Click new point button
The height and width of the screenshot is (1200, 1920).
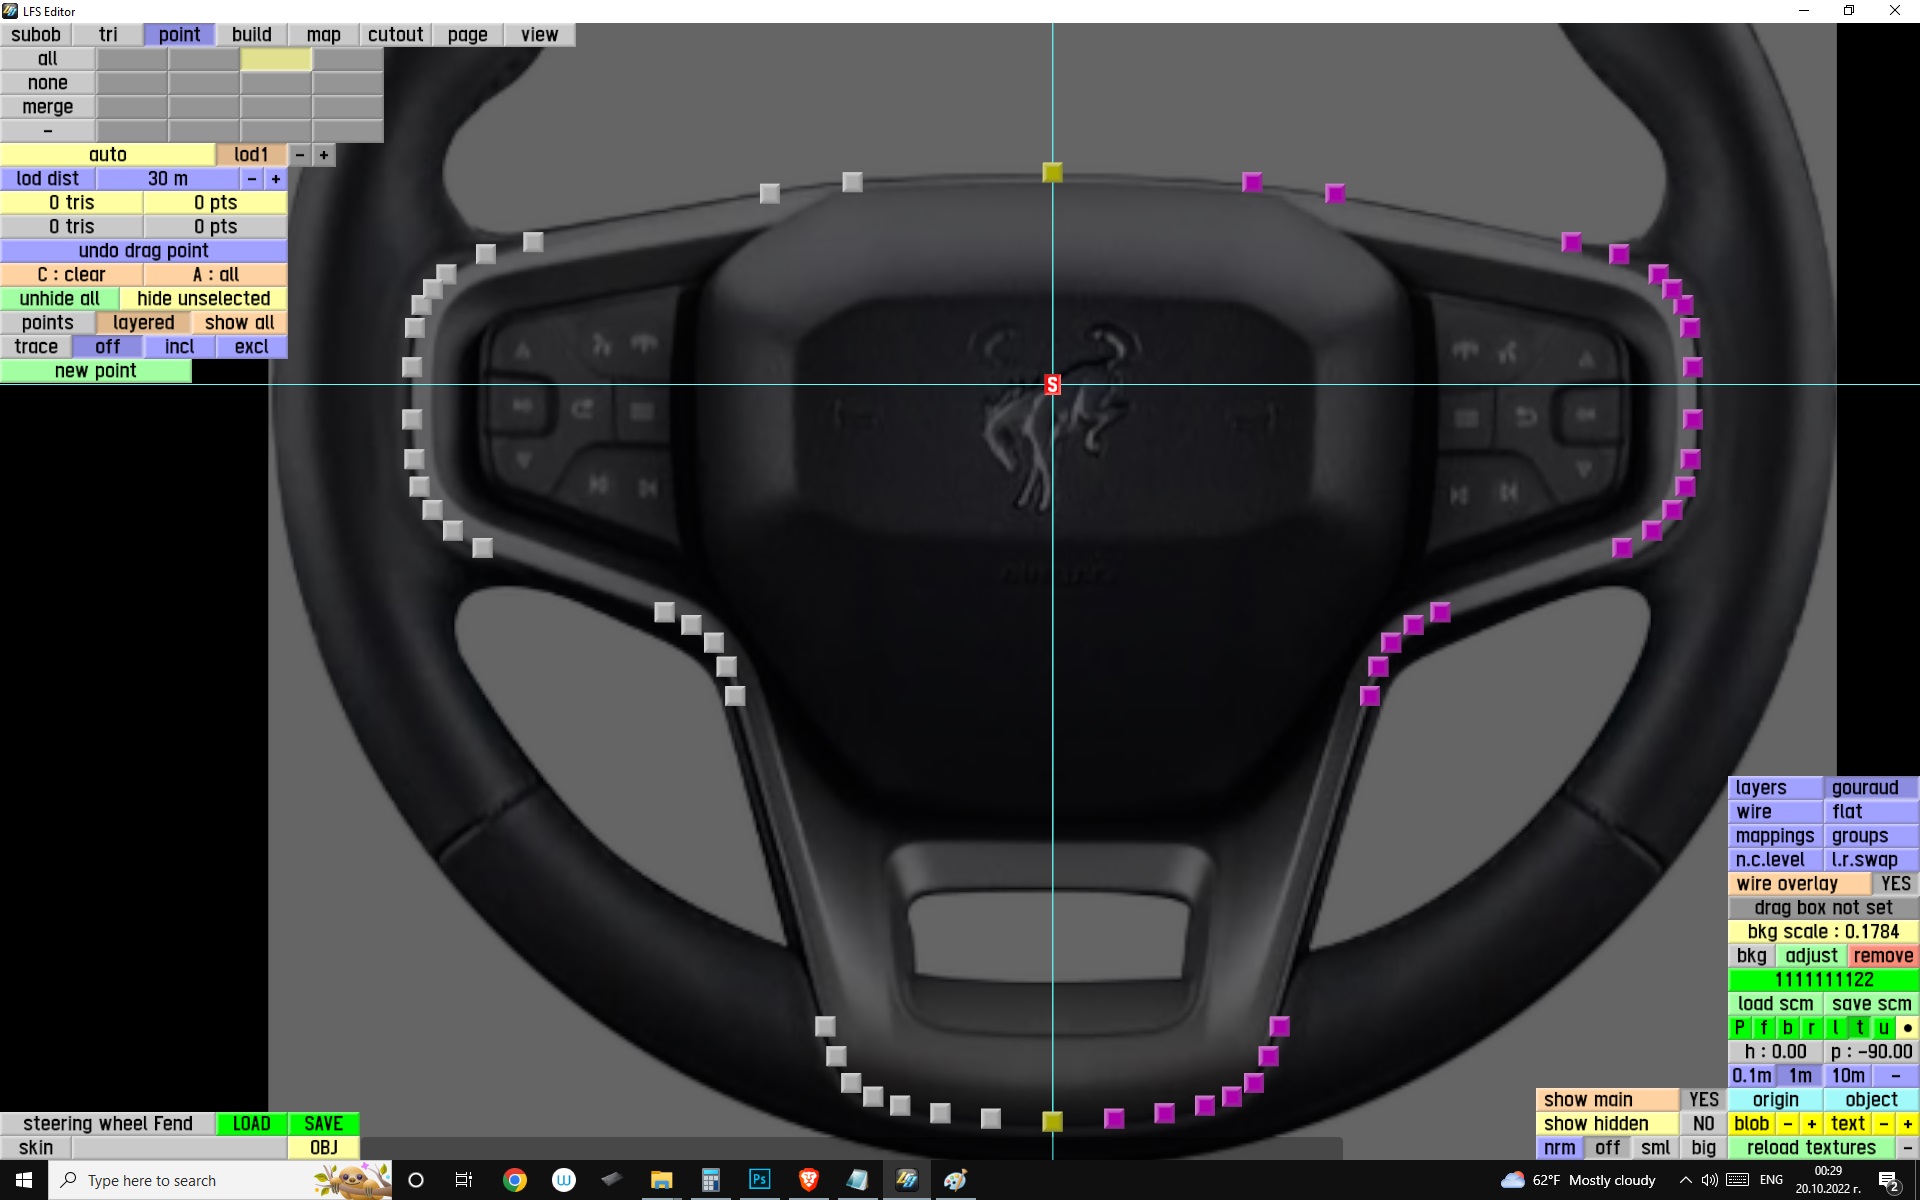tap(95, 371)
